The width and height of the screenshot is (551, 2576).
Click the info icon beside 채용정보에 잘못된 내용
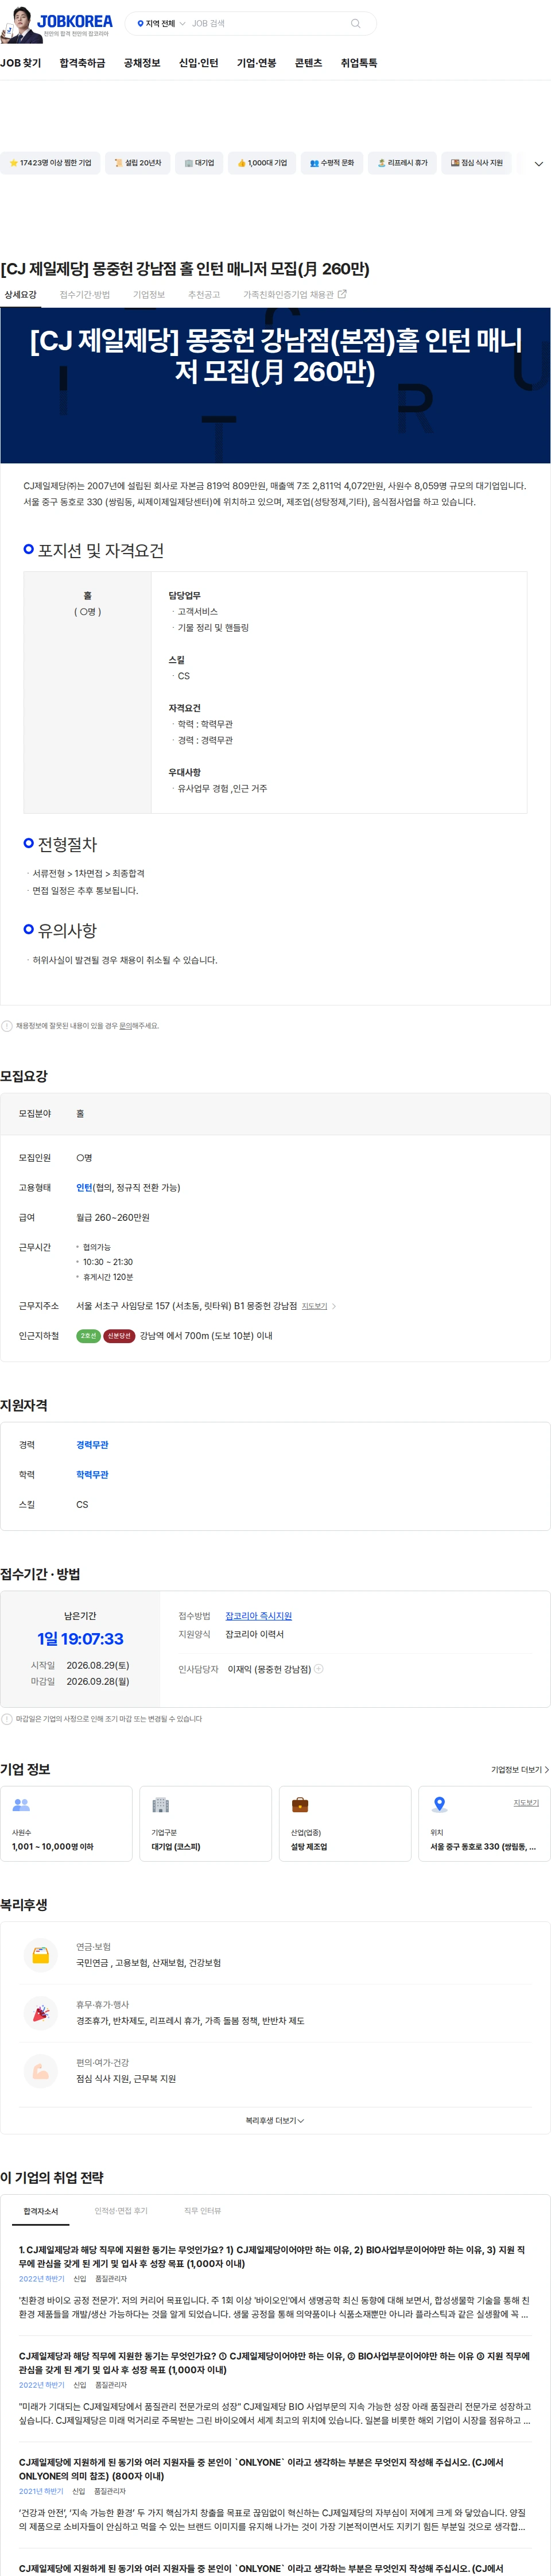pyautogui.click(x=7, y=1026)
